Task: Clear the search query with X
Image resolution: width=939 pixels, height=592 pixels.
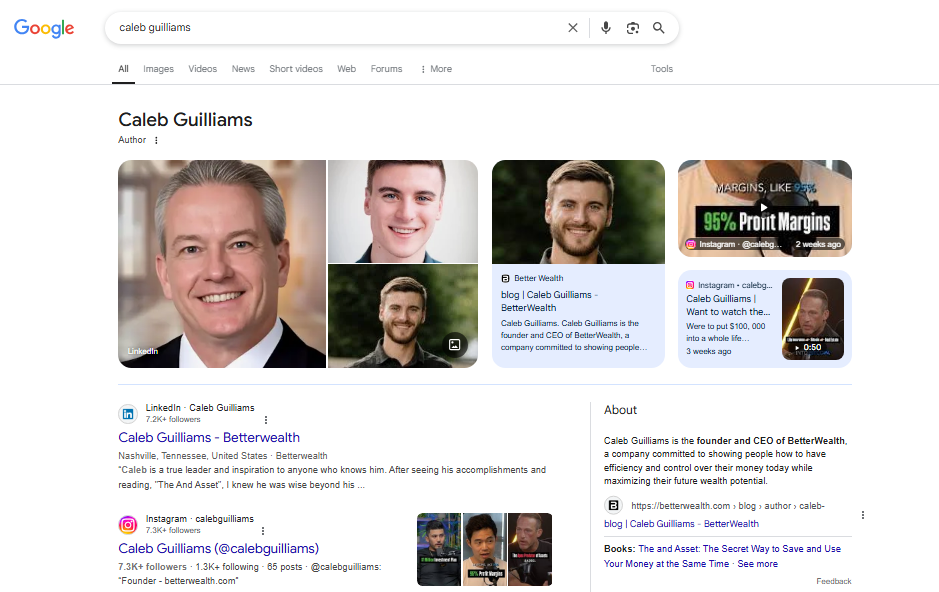Action: [573, 28]
